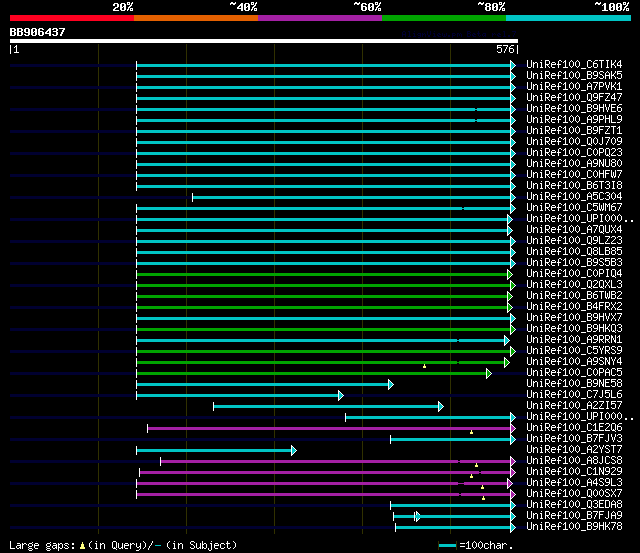Click the cyan 100char scale bar in the legend

(x=448, y=546)
